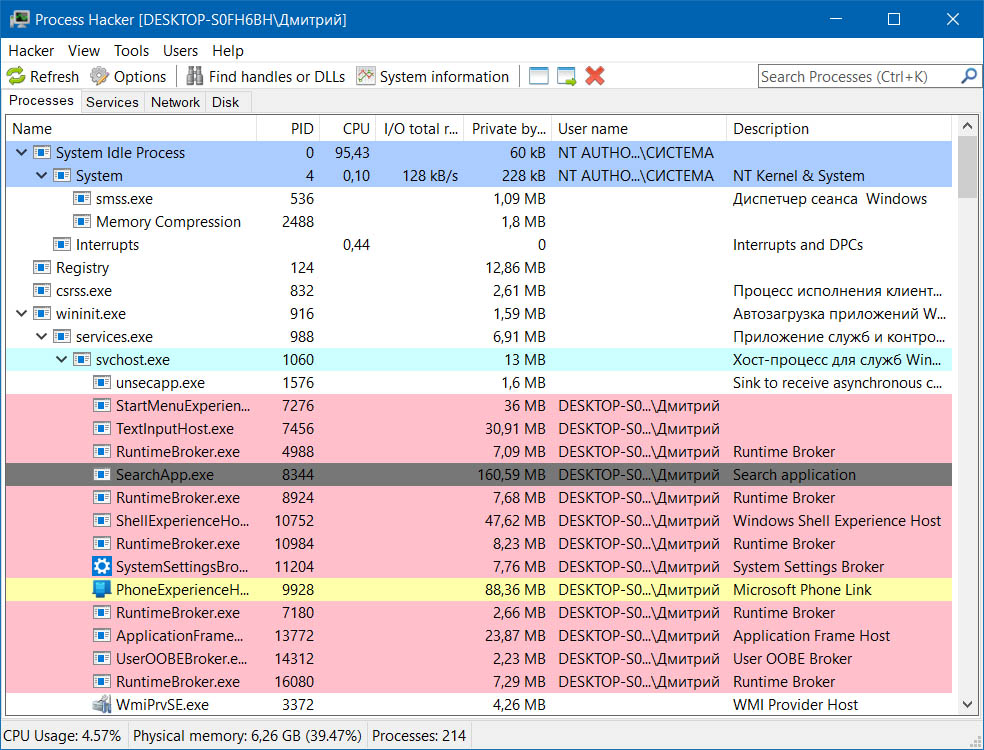Click the csrss.exe process icon
This screenshot has height=750, width=984.
click(x=41, y=291)
